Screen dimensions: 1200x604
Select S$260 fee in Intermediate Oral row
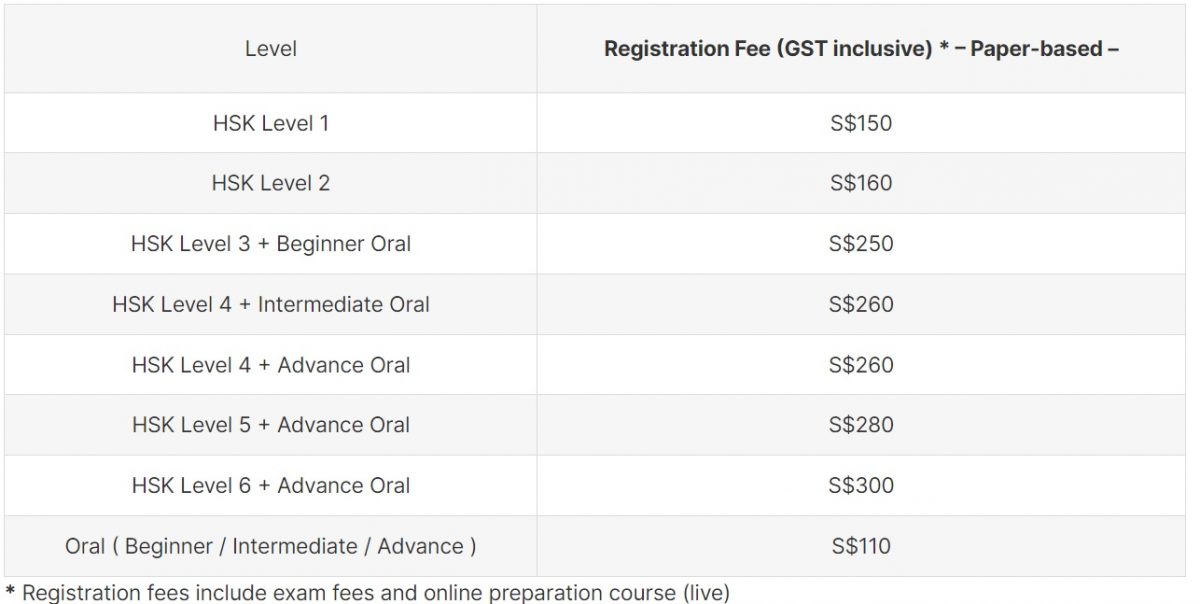coord(861,304)
